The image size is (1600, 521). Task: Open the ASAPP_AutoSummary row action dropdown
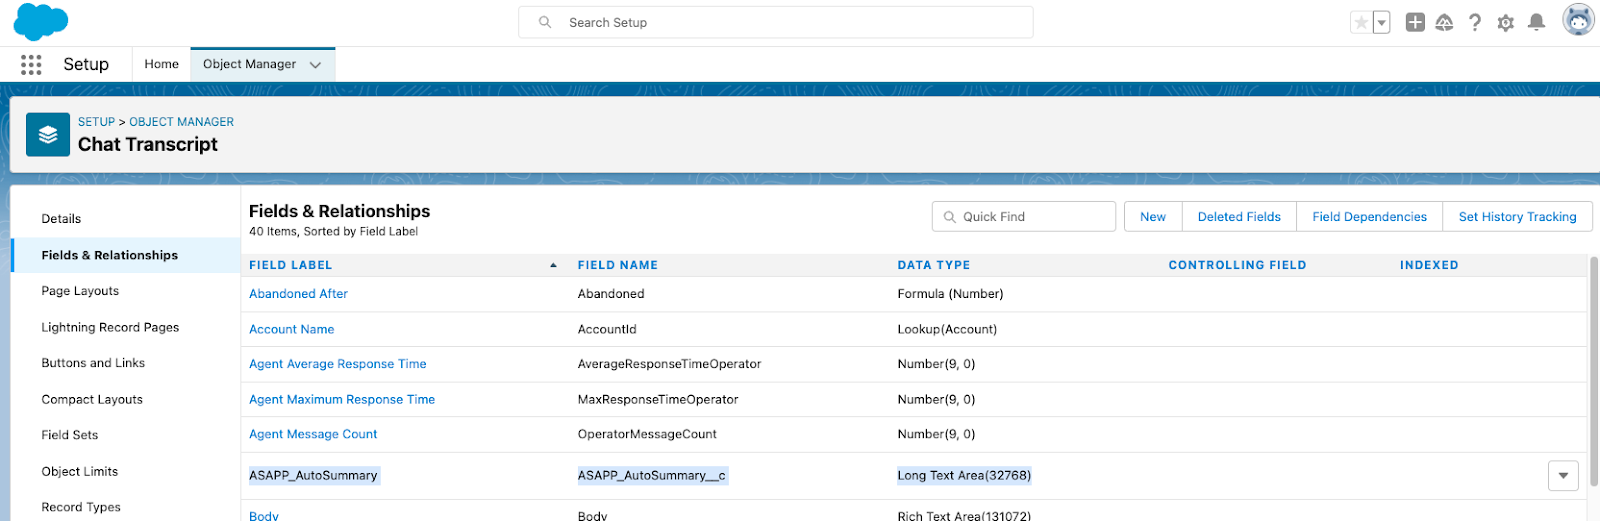tap(1563, 476)
